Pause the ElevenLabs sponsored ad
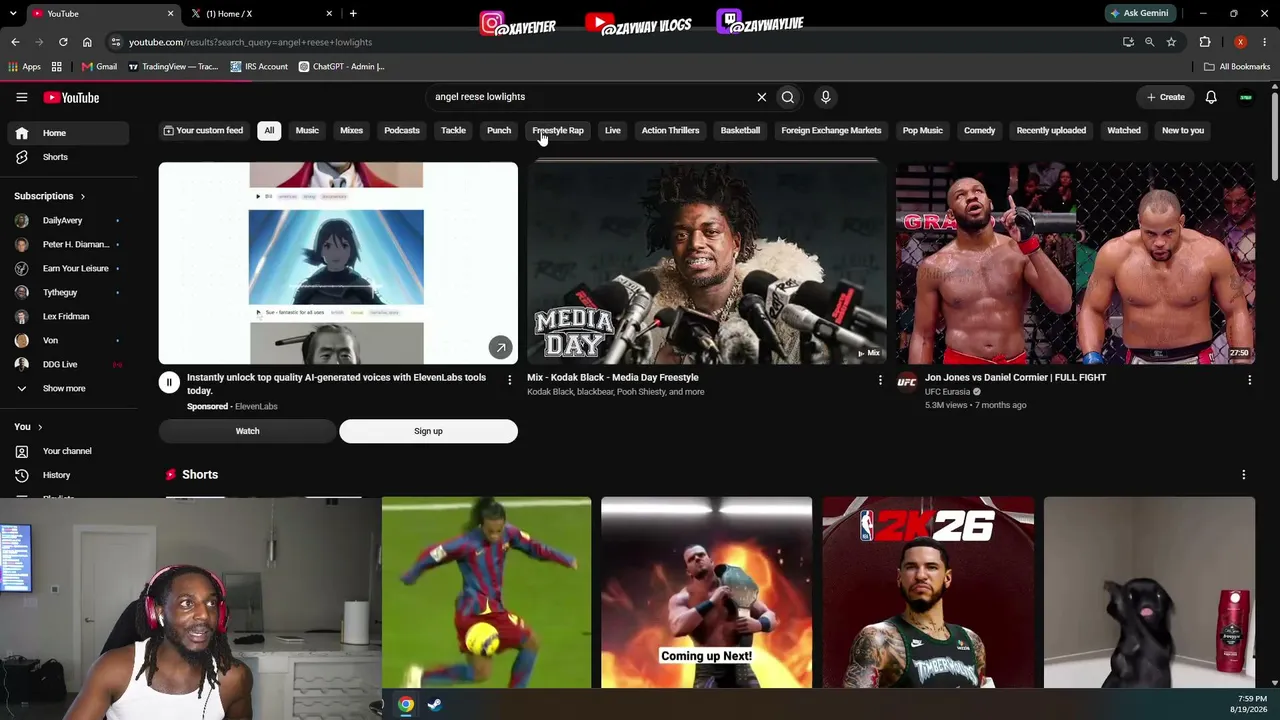The height and width of the screenshot is (720, 1280). coord(169,382)
